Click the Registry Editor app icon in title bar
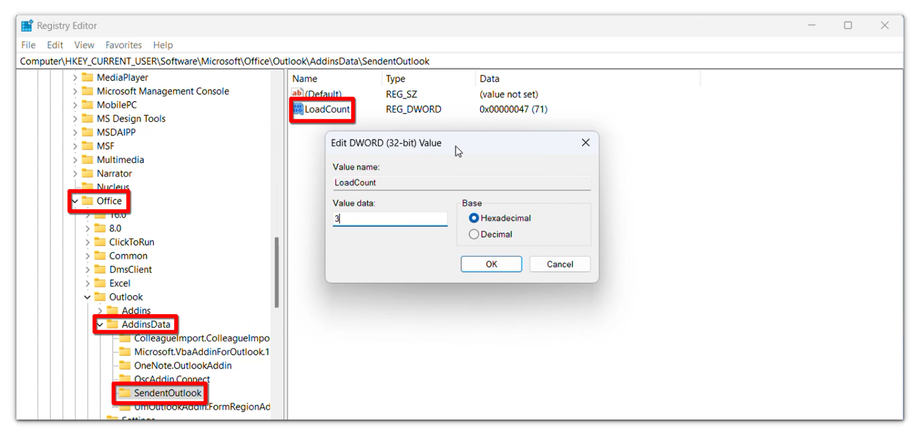 pos(27,26)
